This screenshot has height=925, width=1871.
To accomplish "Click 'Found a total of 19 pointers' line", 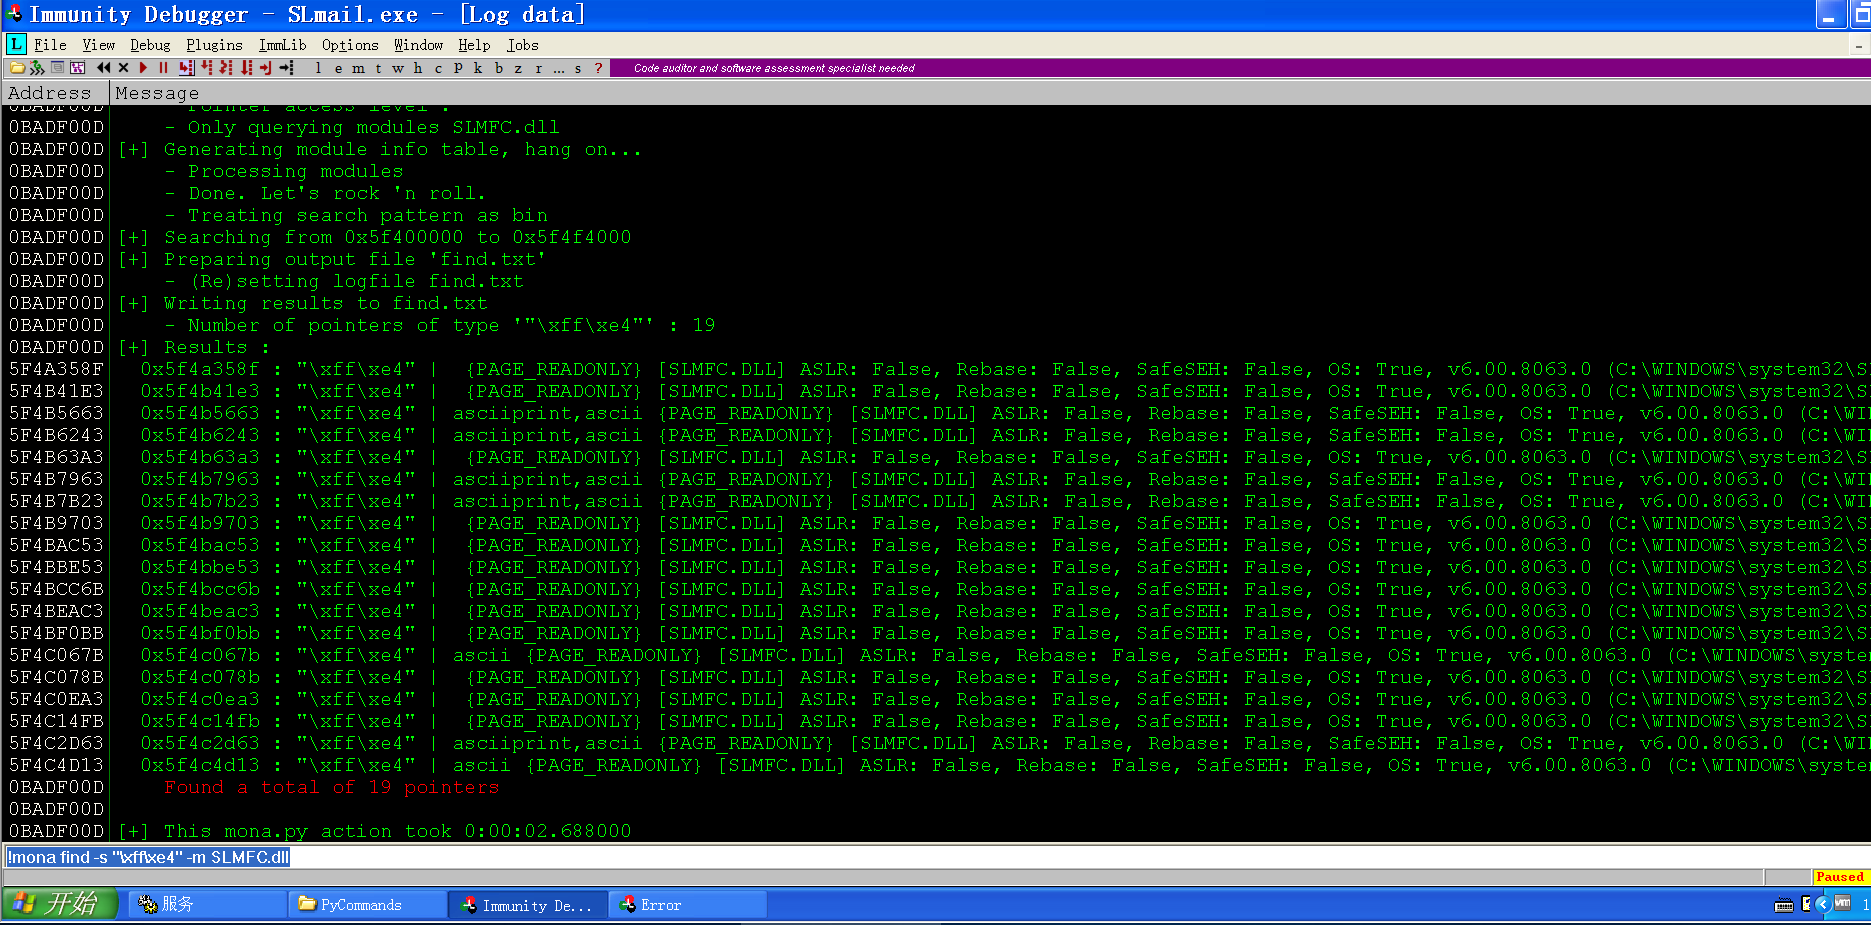I will point(331,787).
